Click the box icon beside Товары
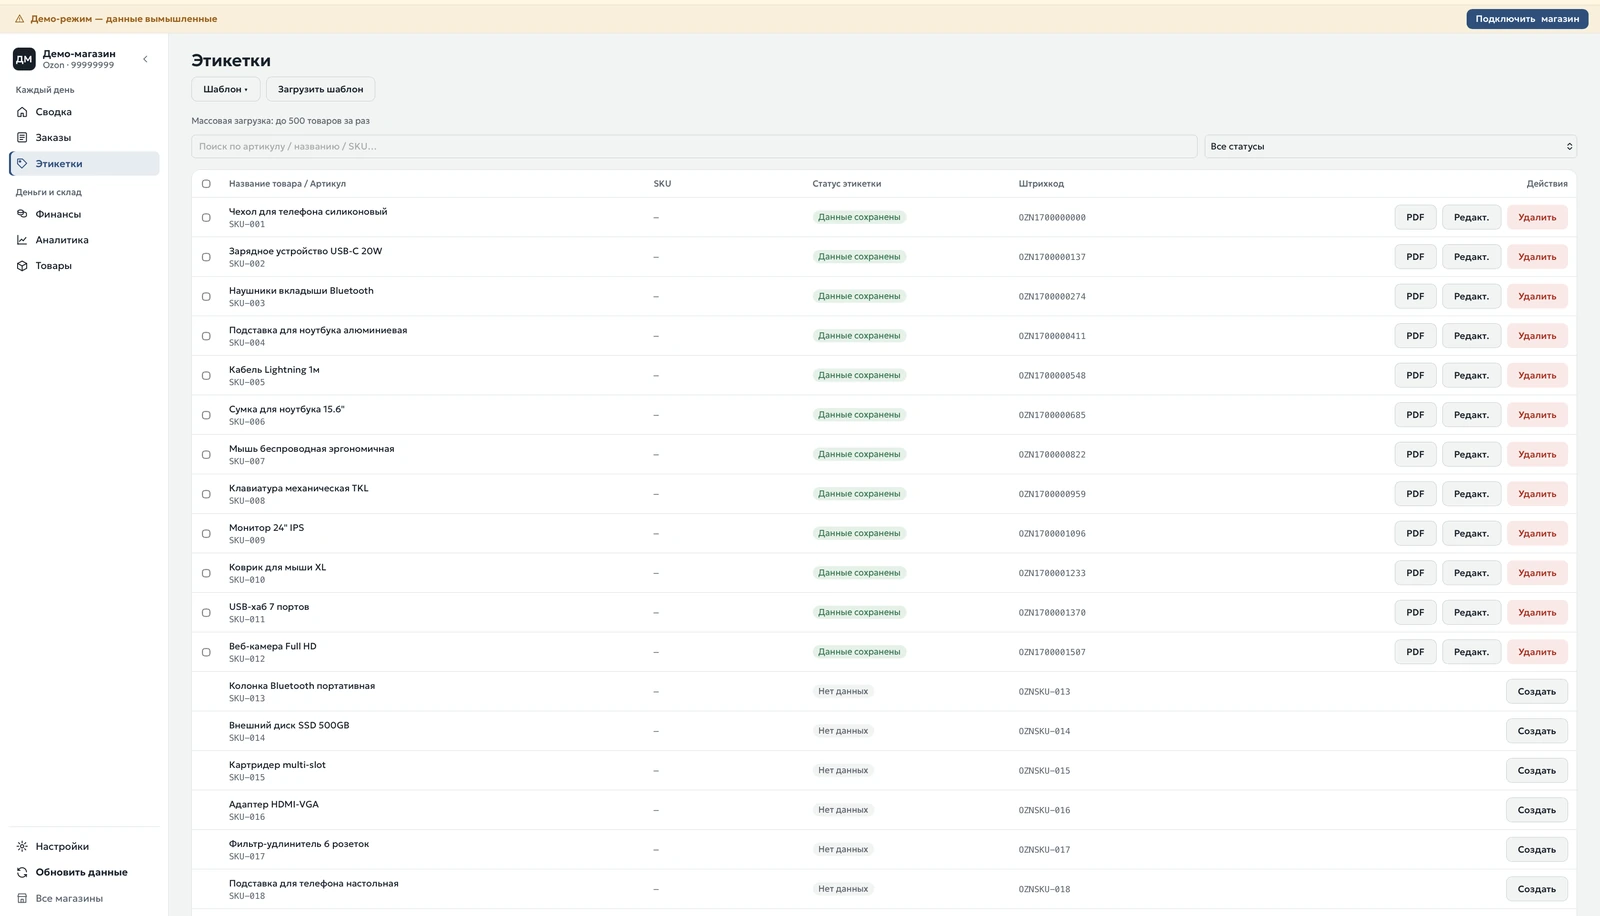 pyautogui.click(x=22, y=266)
